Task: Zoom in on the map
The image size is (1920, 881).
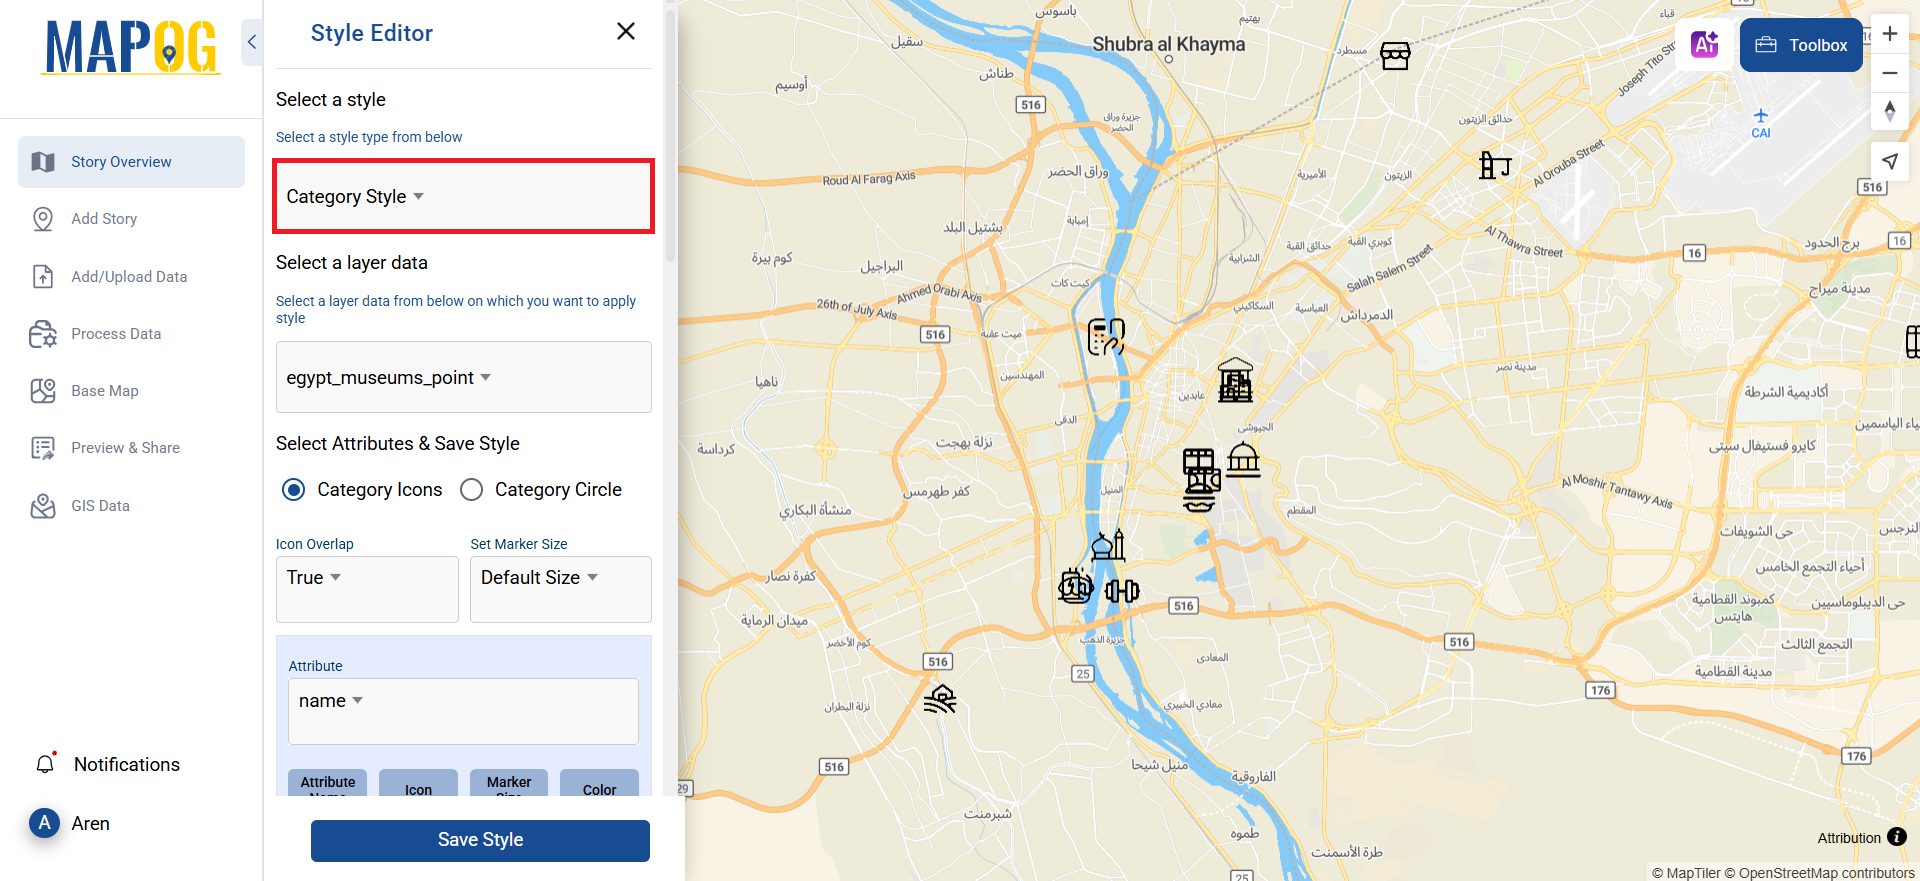Action: (1890, 33)
